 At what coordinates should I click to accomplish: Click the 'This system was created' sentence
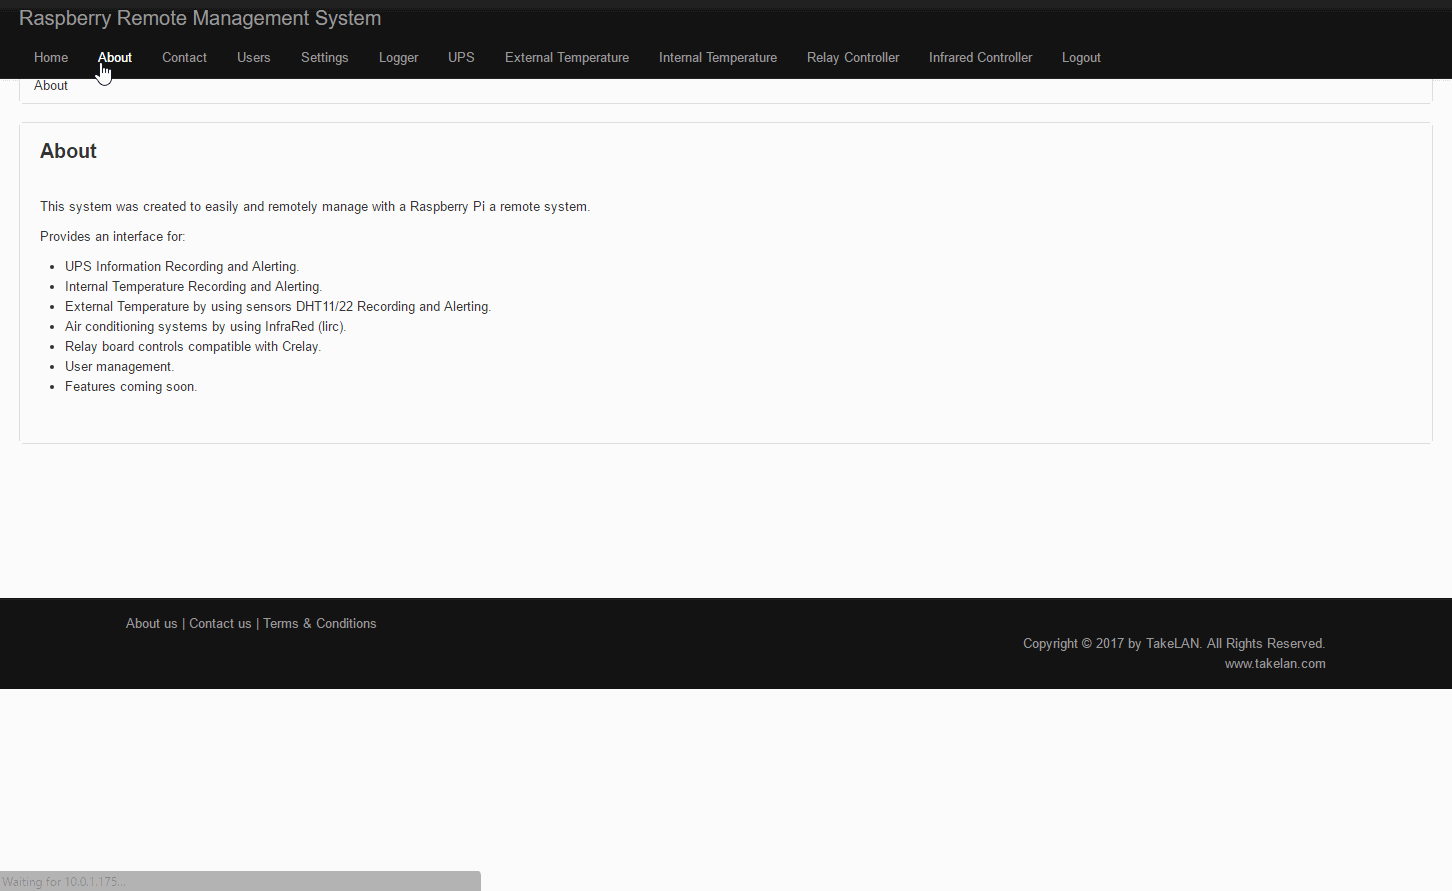pyautogui.click(x=315, y=206)
